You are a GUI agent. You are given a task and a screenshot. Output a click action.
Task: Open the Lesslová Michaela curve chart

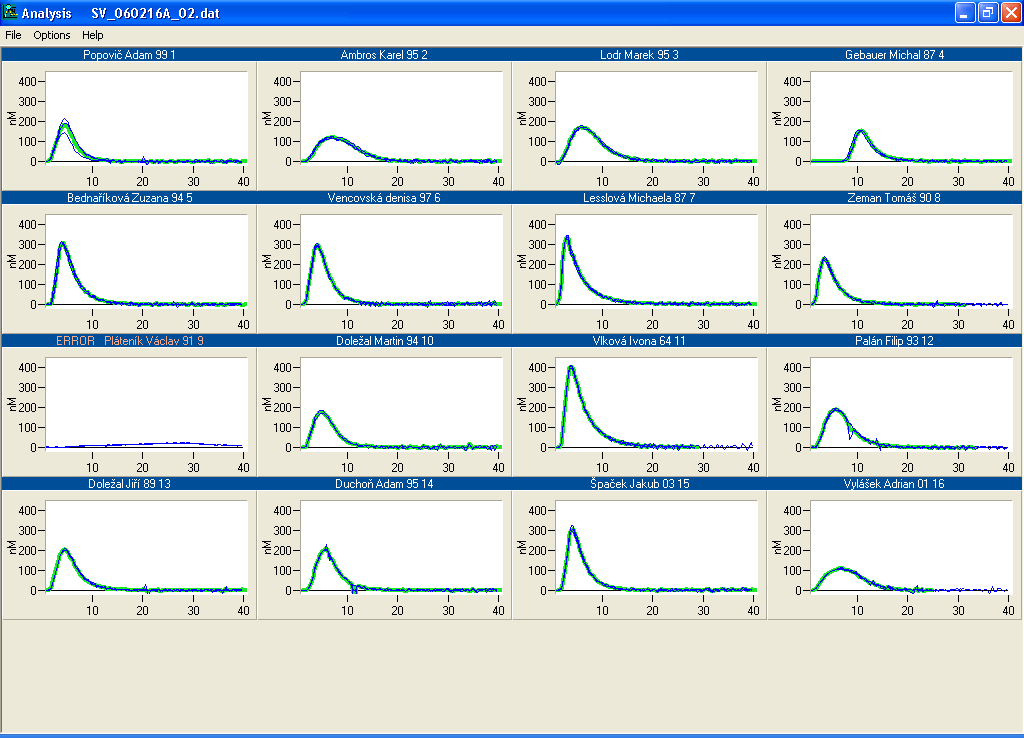point(656,259)
